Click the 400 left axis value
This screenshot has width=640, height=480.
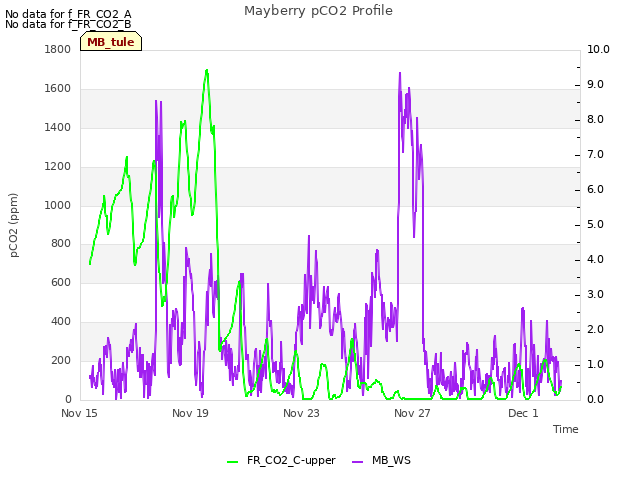click(61, 322)
